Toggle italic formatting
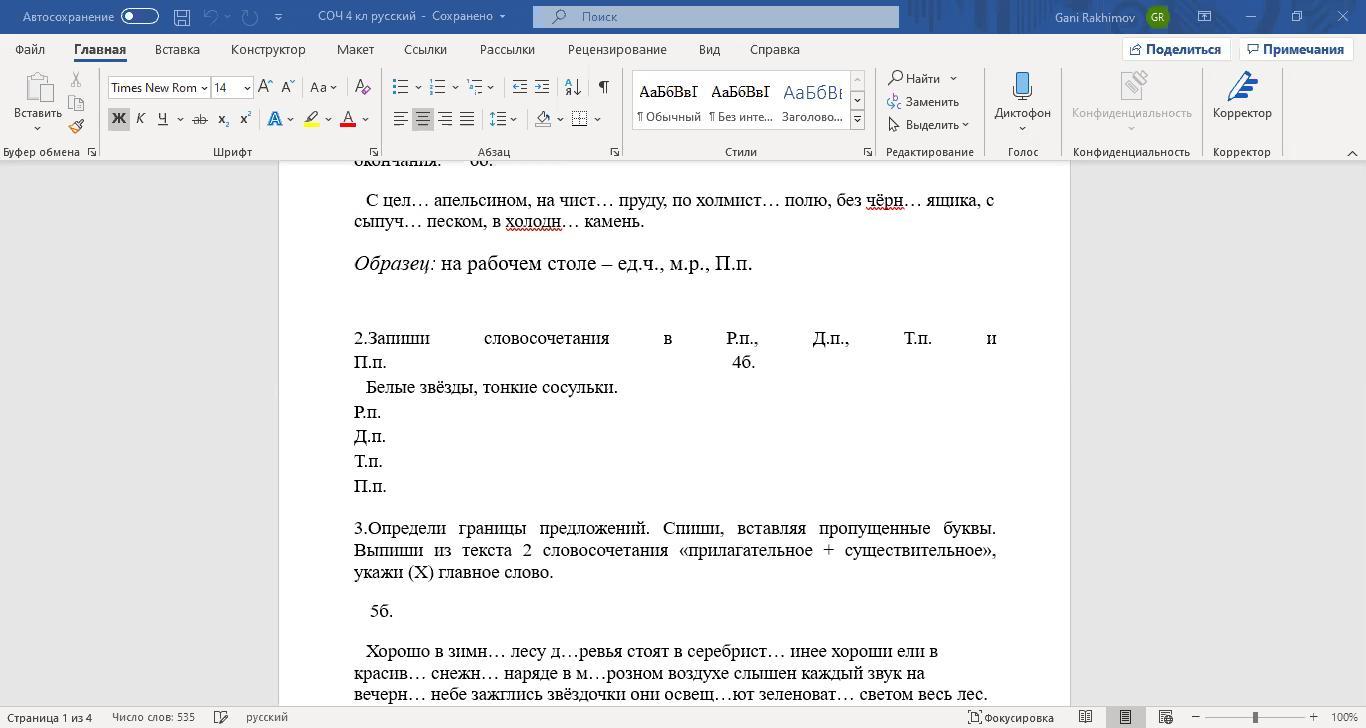Viewport: 1366px width, 728px height. pos(140,119)
